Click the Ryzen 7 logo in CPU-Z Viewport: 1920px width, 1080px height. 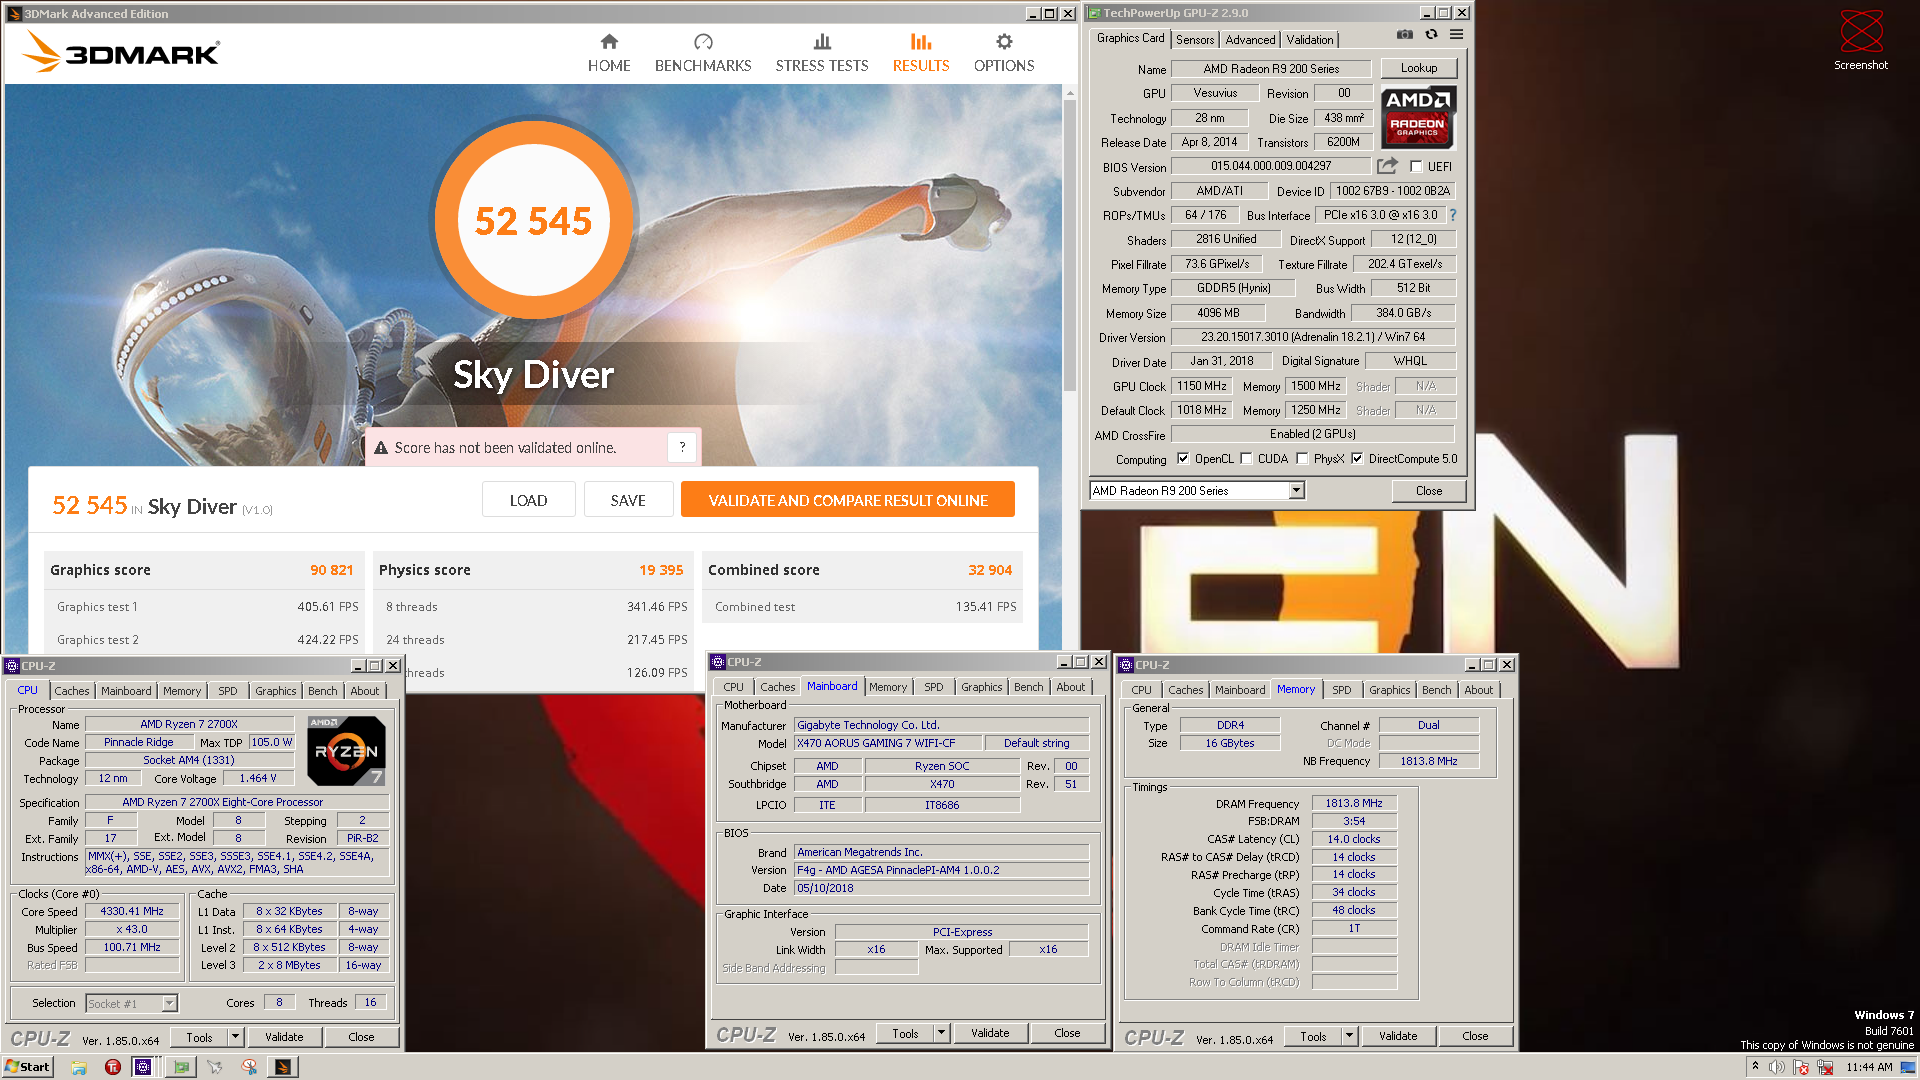tap(346, 750)
